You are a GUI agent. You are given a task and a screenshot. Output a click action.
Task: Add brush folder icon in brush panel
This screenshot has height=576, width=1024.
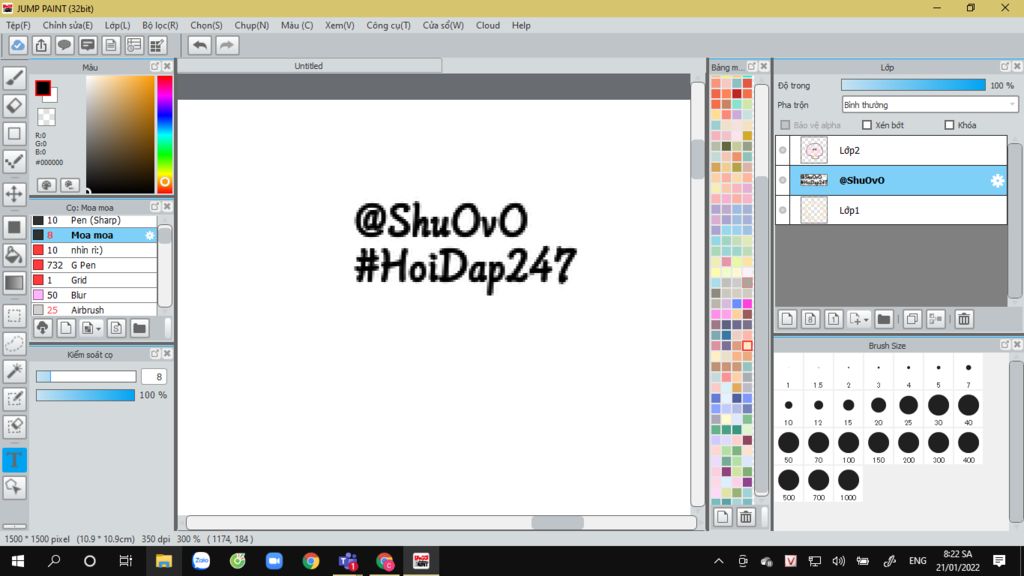pyautogui.click(x=139, y=328)
